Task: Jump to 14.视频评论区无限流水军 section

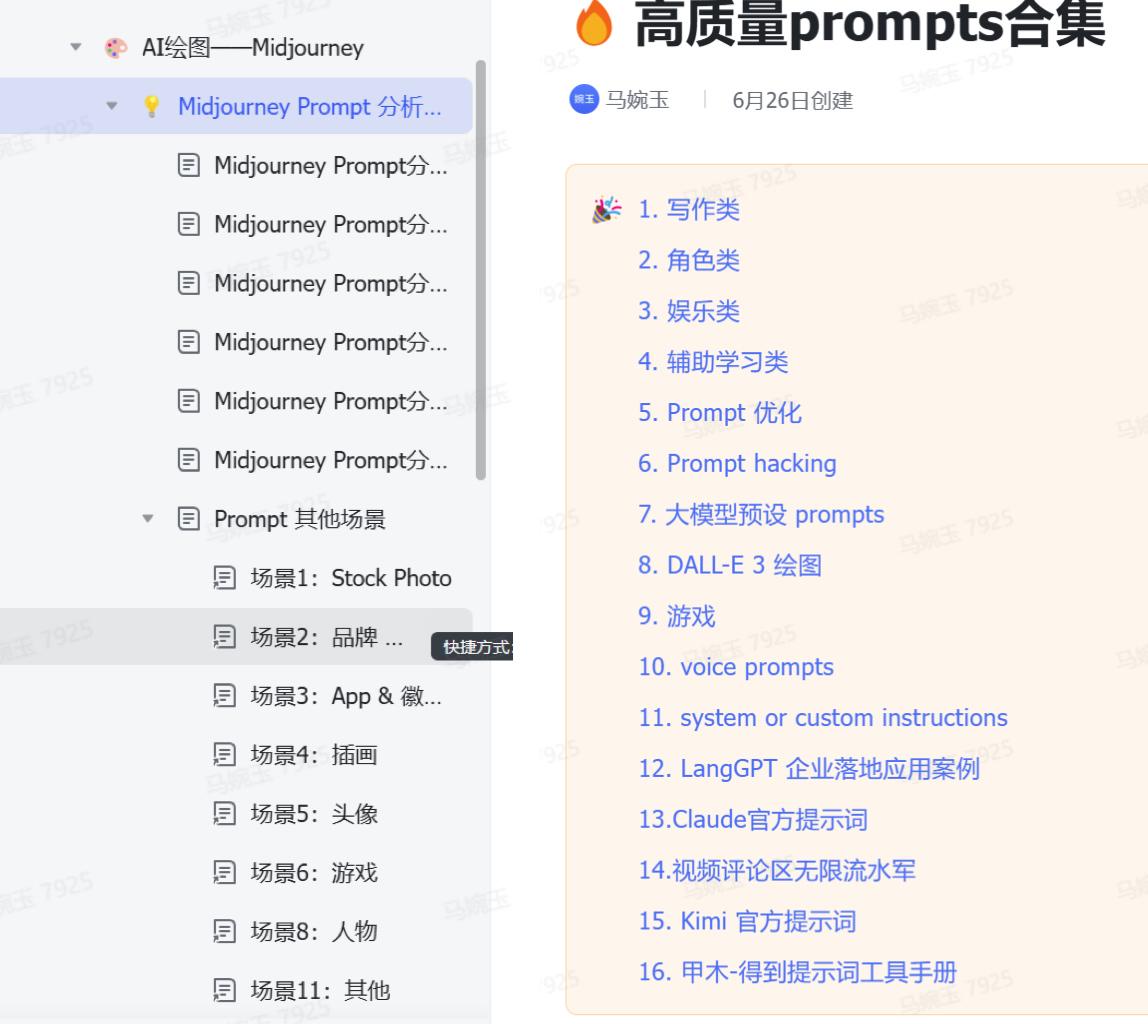Action: pos(777,870)
